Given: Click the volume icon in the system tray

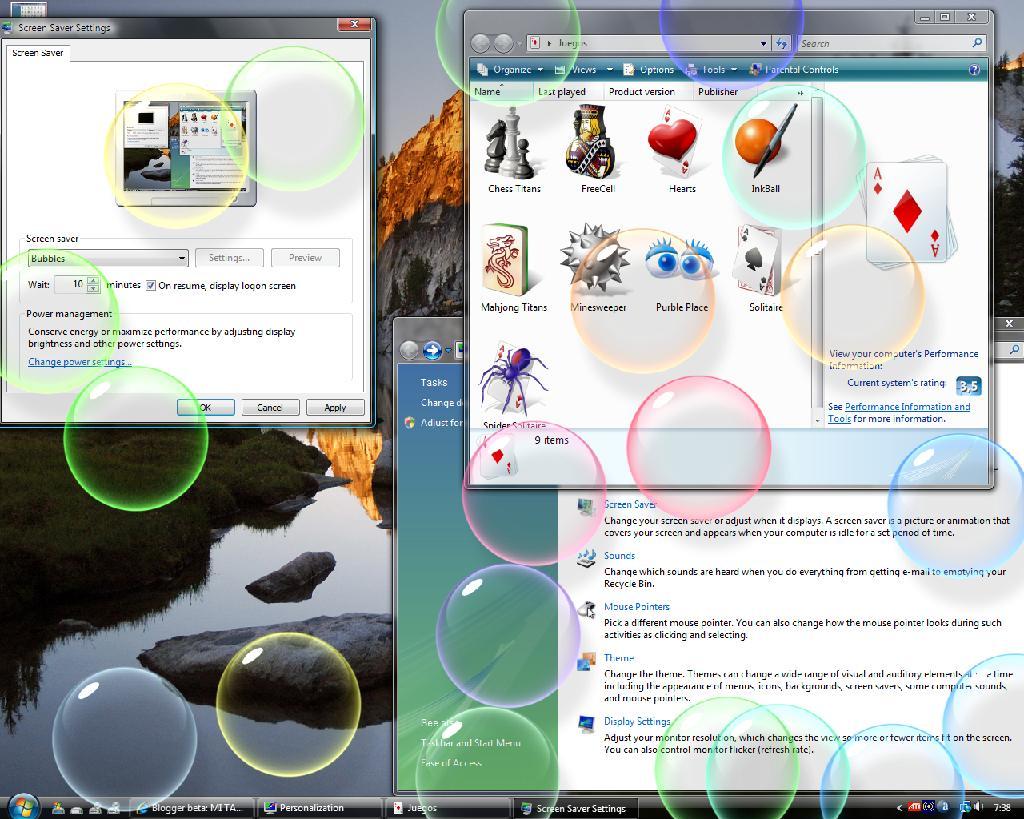Looking at the screenshot, I should (978, 808).
